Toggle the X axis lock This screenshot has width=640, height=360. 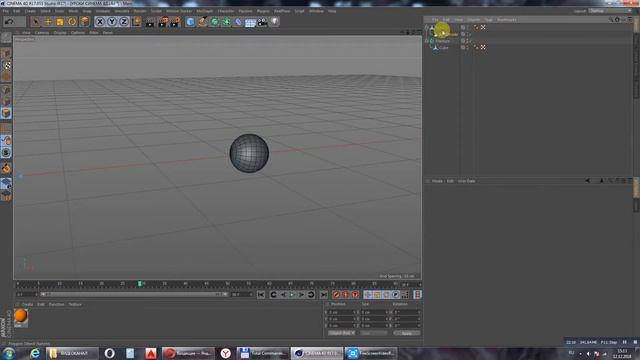coord(100,22)
